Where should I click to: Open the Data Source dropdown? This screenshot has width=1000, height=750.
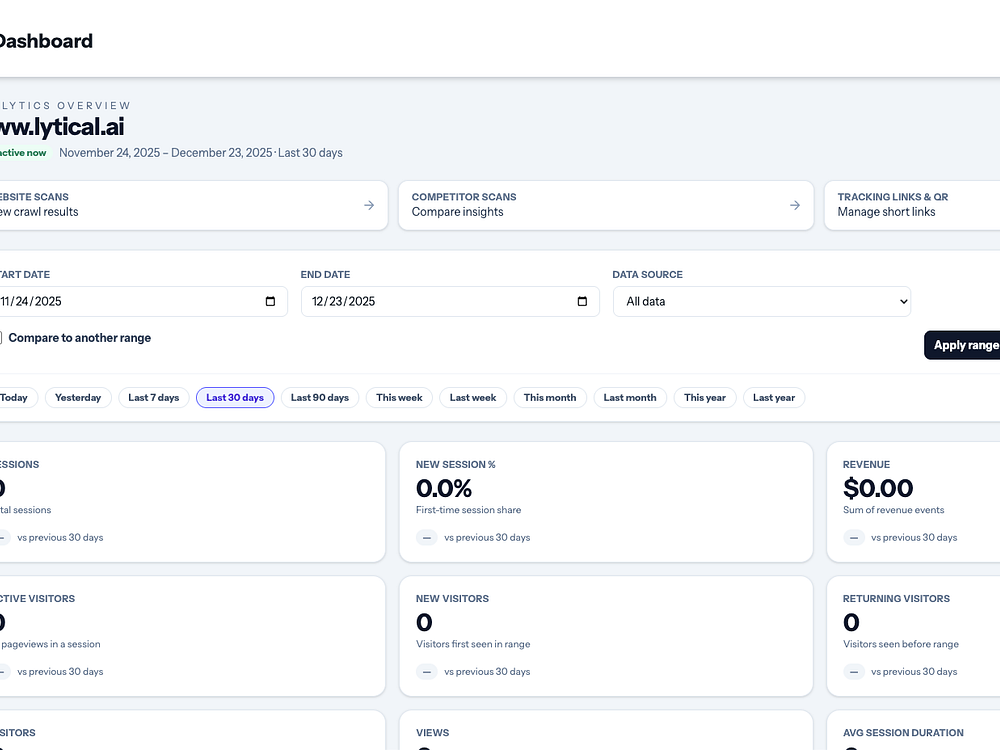point(762,302)
